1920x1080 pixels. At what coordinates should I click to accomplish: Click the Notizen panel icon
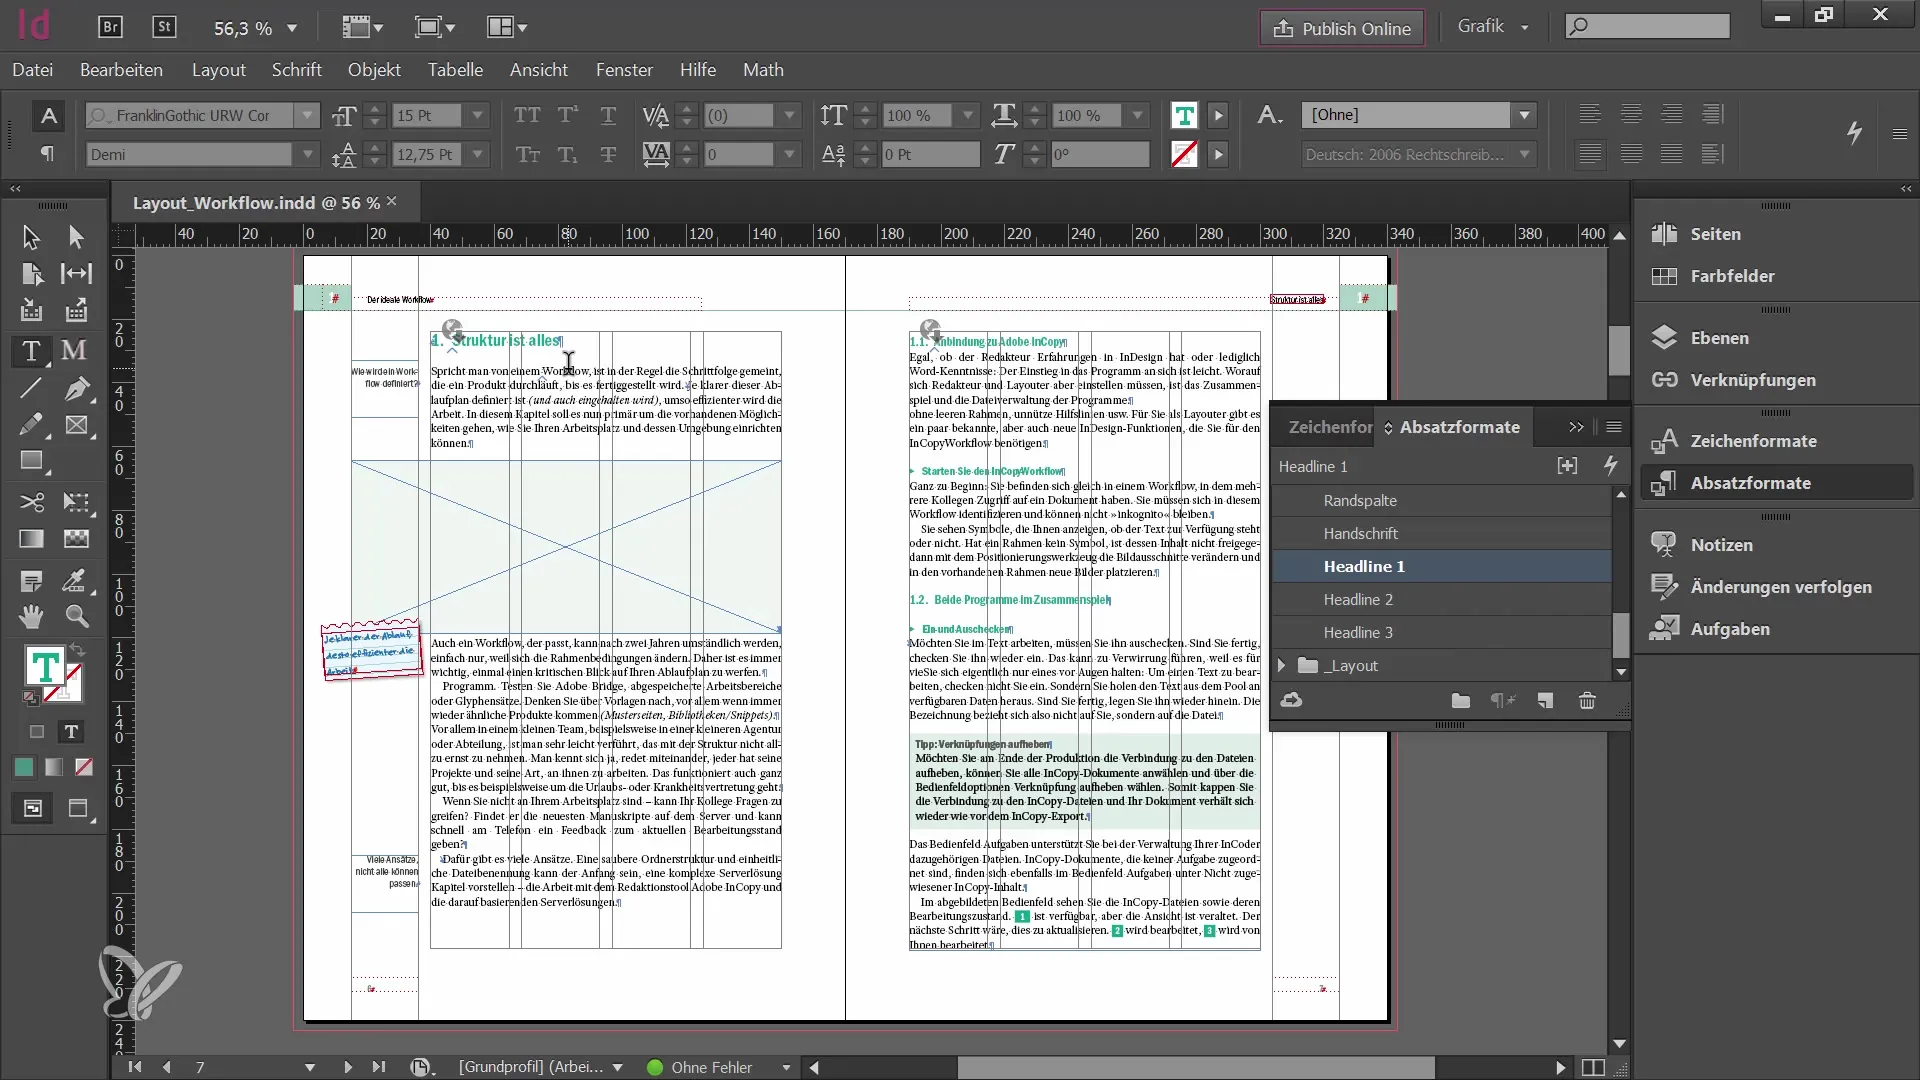click(x=1663, y=543)
